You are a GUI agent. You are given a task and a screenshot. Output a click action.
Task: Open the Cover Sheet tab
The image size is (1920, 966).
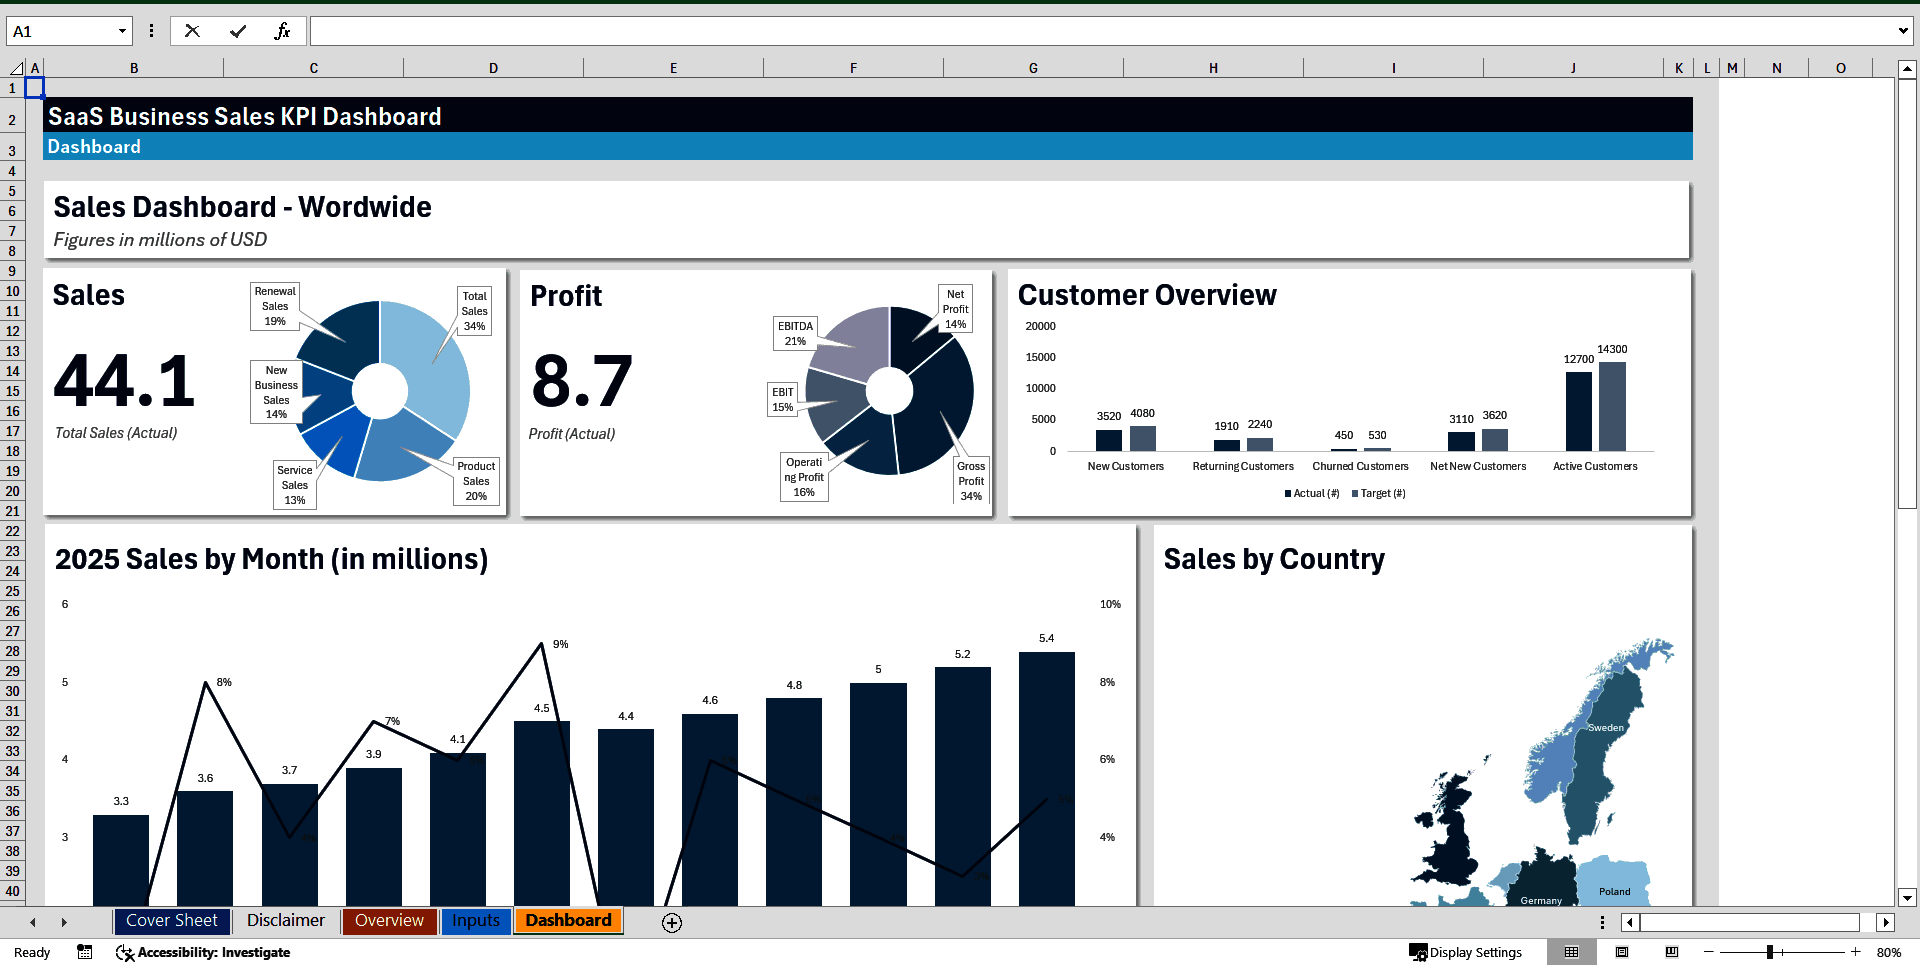click(x=171, y=921)
